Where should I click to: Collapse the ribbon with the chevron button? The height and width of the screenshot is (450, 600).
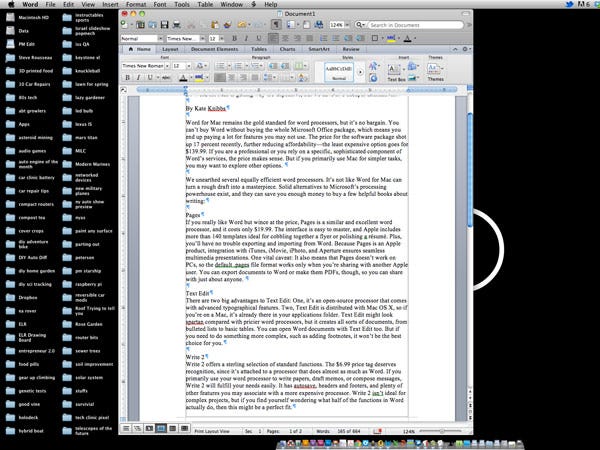[x=455, y=49]
